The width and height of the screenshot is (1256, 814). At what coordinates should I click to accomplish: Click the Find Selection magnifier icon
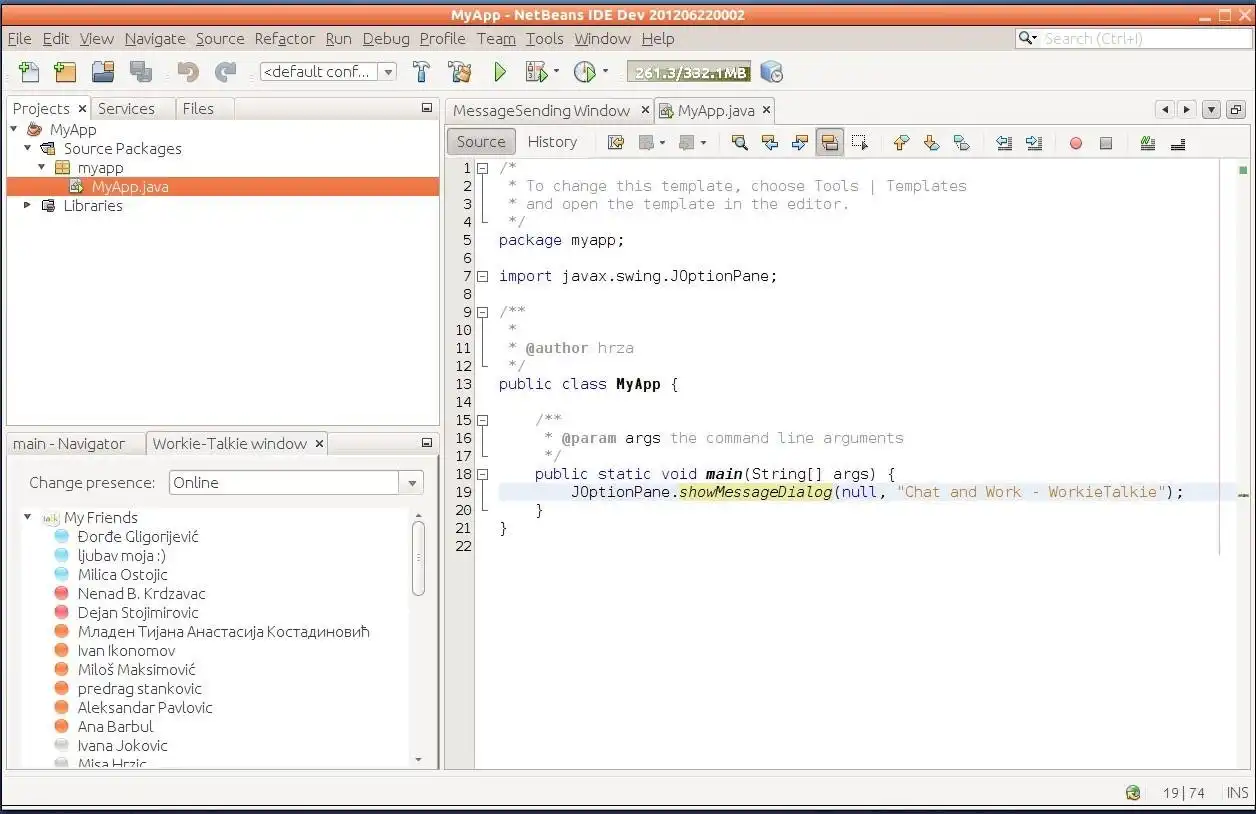pyautogui.click(x=739, y=143)
